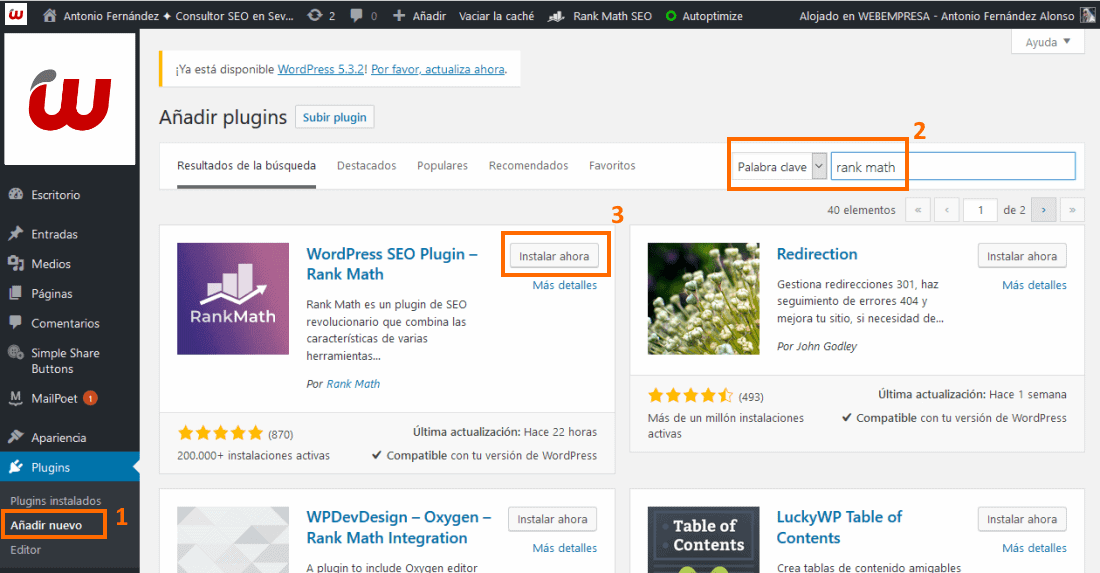
Task: Select Añadir nuevo under Plugins
Action: [x=46, y=525]
